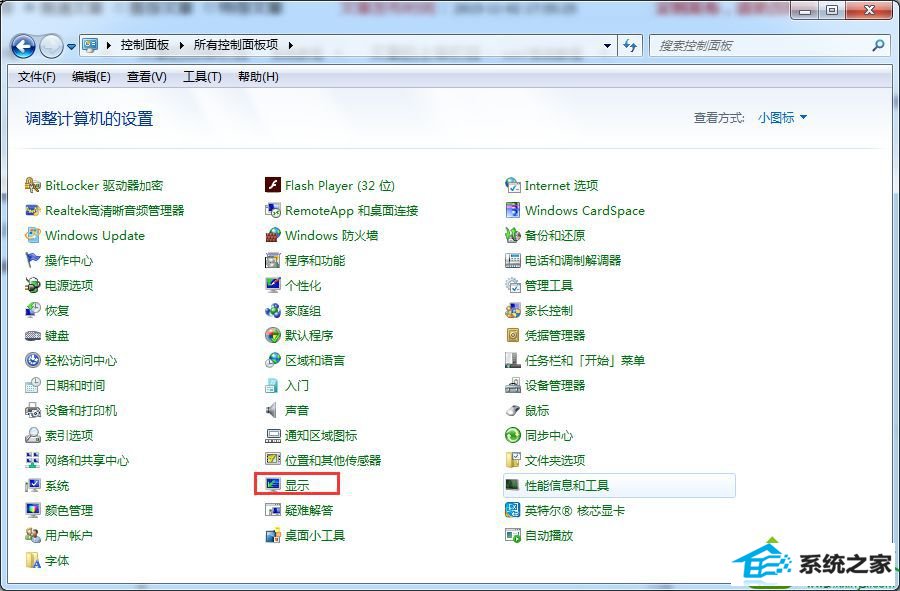The width and height of the screenshot is (900, 591).
Task: Open the 桌面小工具 link
Action: [x=315, y=535]
